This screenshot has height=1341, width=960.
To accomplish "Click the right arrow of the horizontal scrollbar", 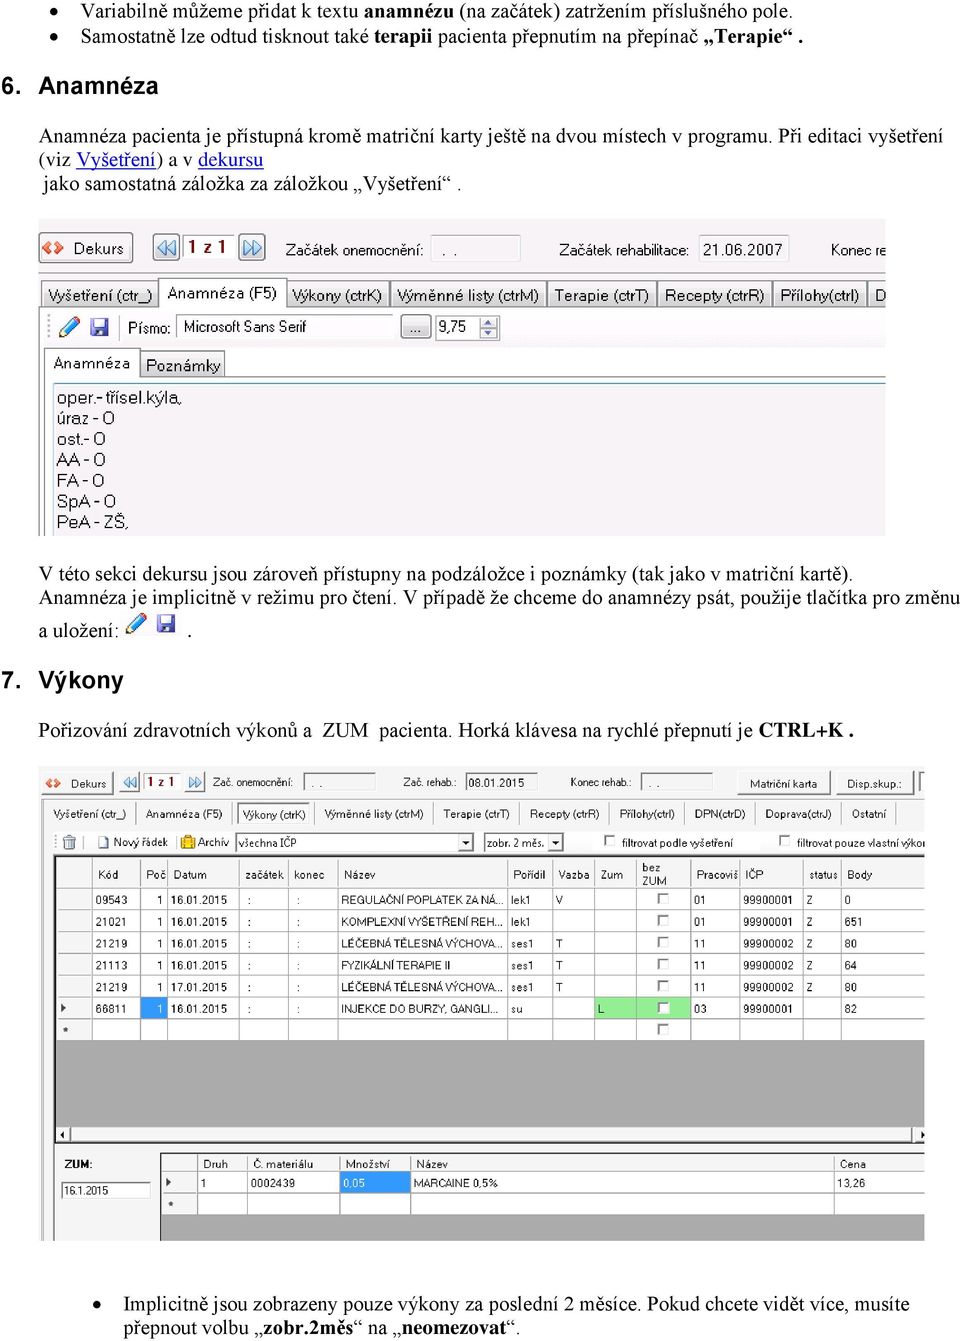I will (x=918, y=1135).
